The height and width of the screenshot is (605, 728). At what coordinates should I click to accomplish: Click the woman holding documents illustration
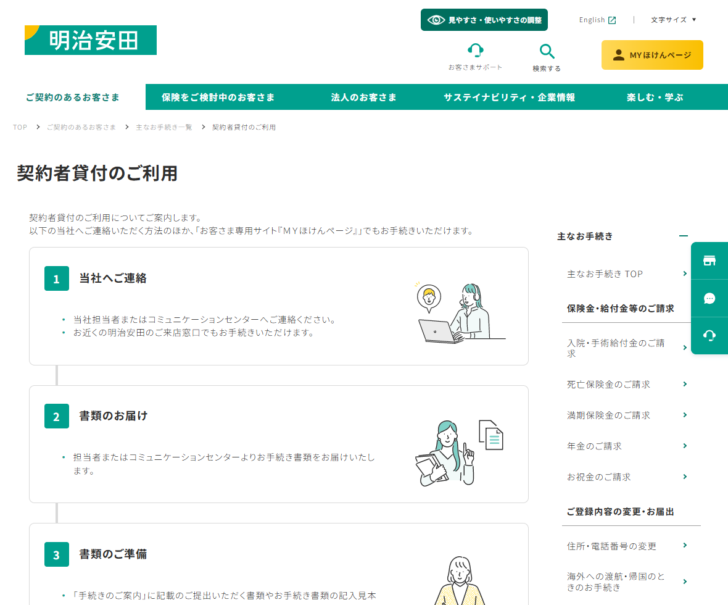pyautogui.click(x=459, y=452)
